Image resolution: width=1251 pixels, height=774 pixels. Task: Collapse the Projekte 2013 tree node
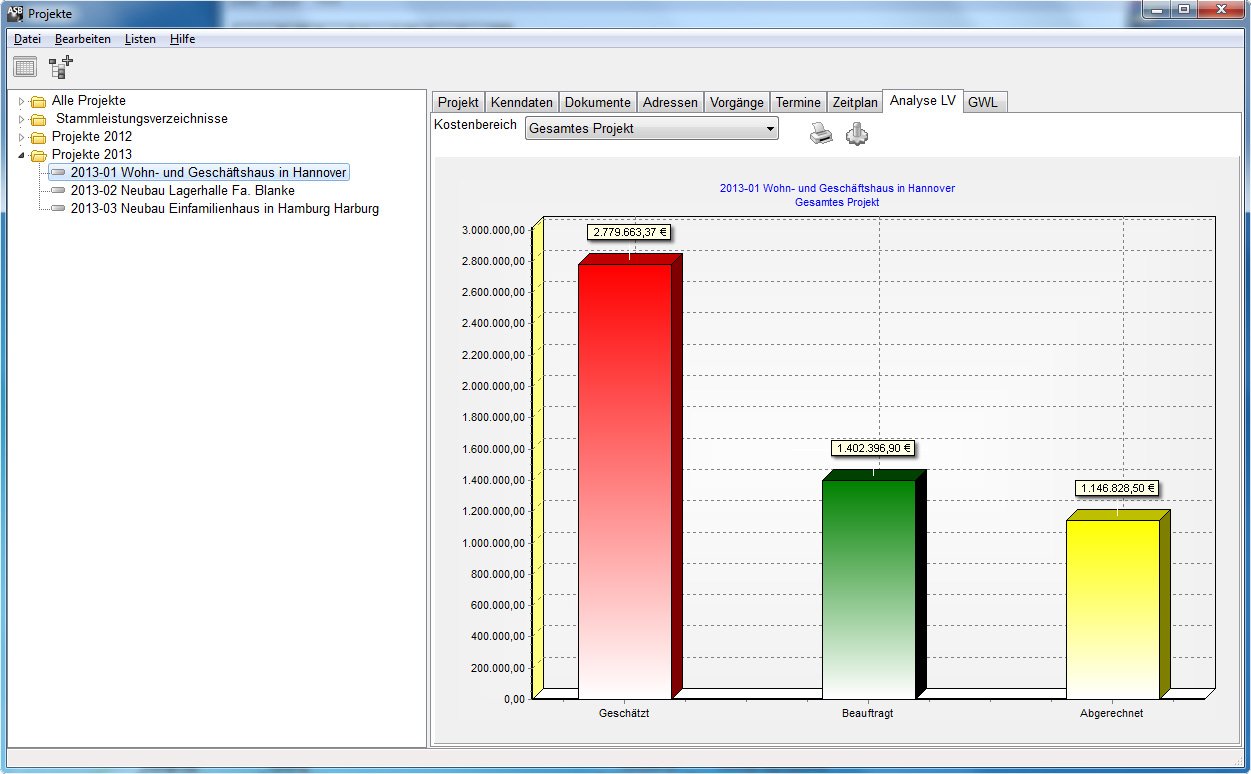coord(21,155)
